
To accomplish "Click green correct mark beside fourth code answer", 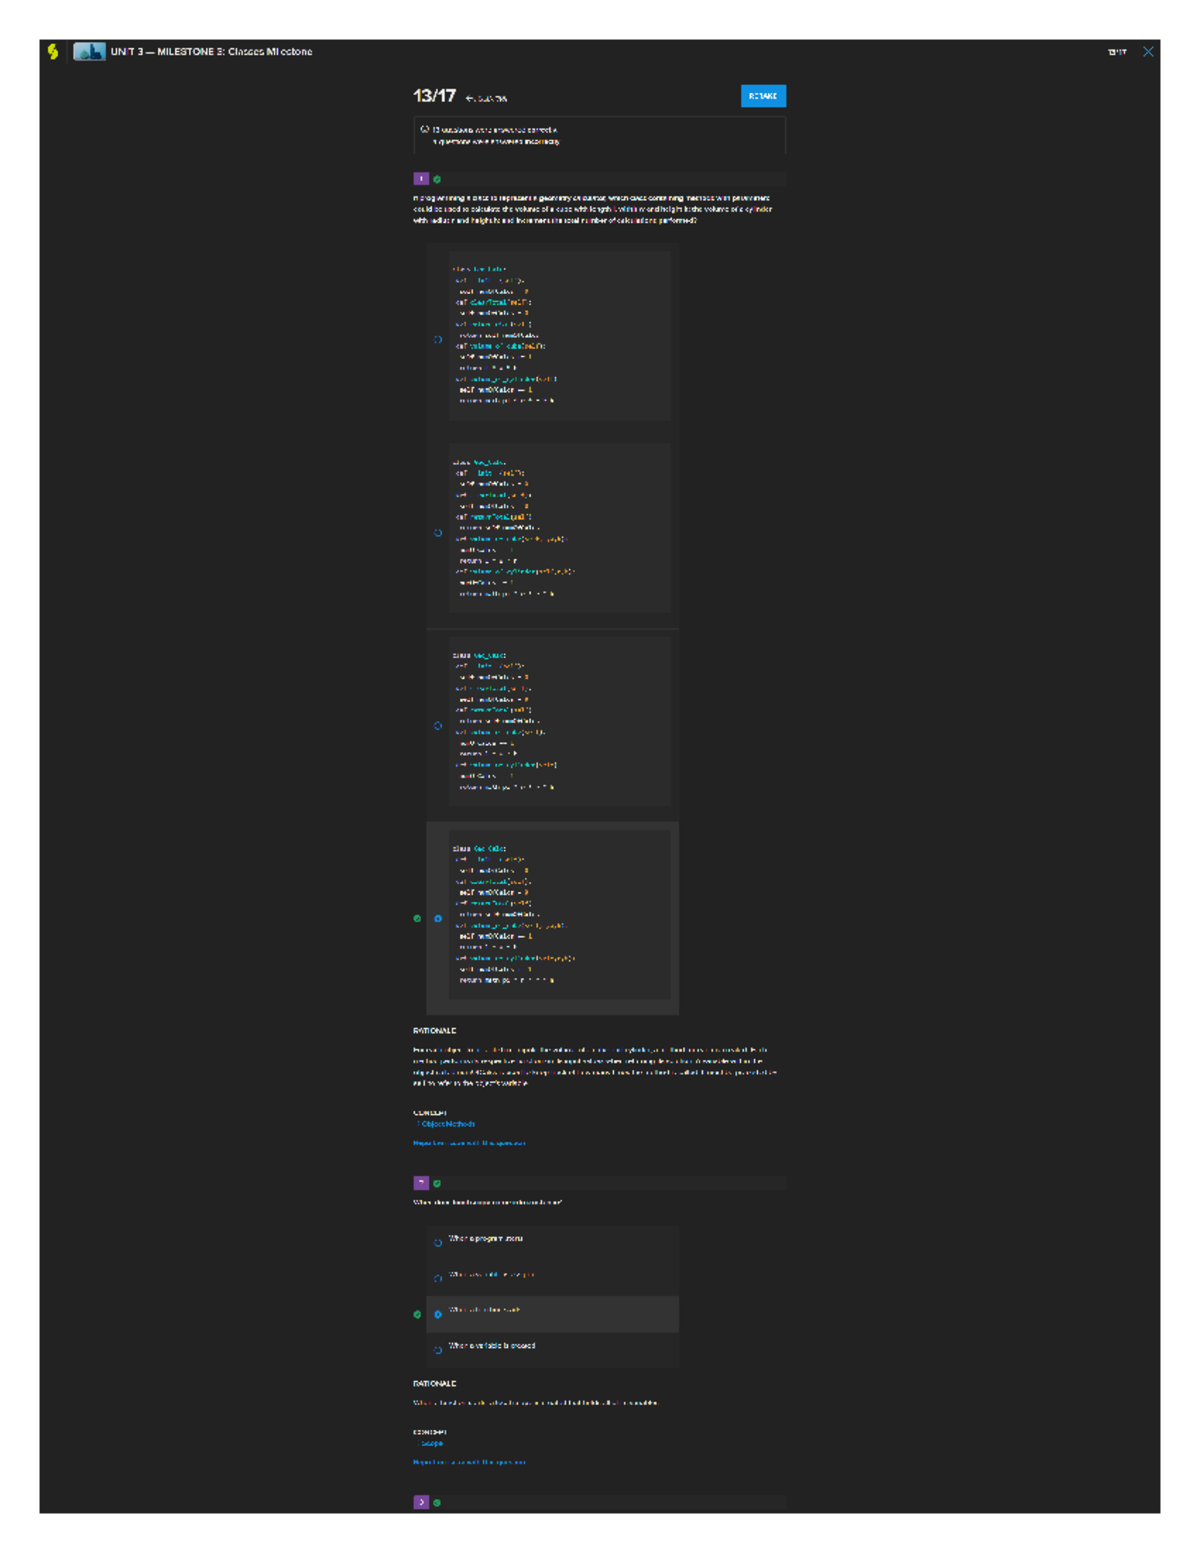I will click(x=417, y=918).
